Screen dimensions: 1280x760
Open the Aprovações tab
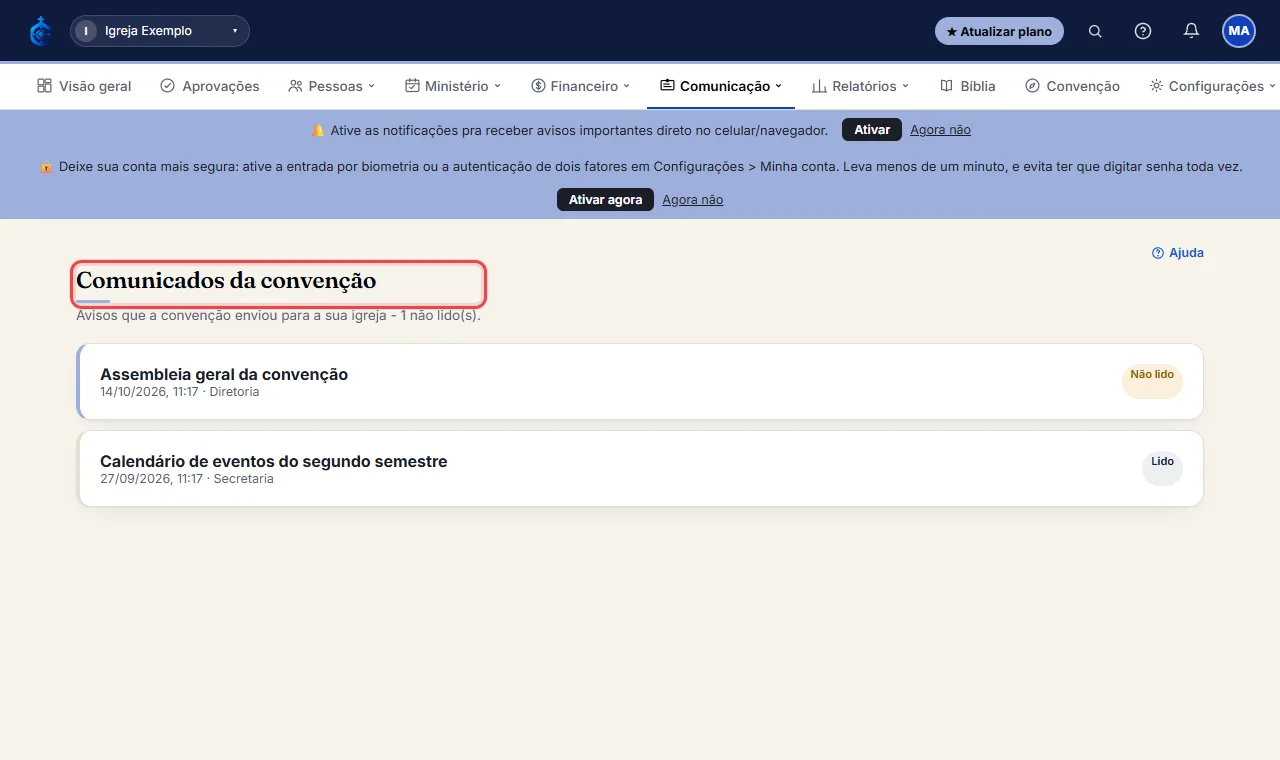pyautogui.click(x=210, y=86)
